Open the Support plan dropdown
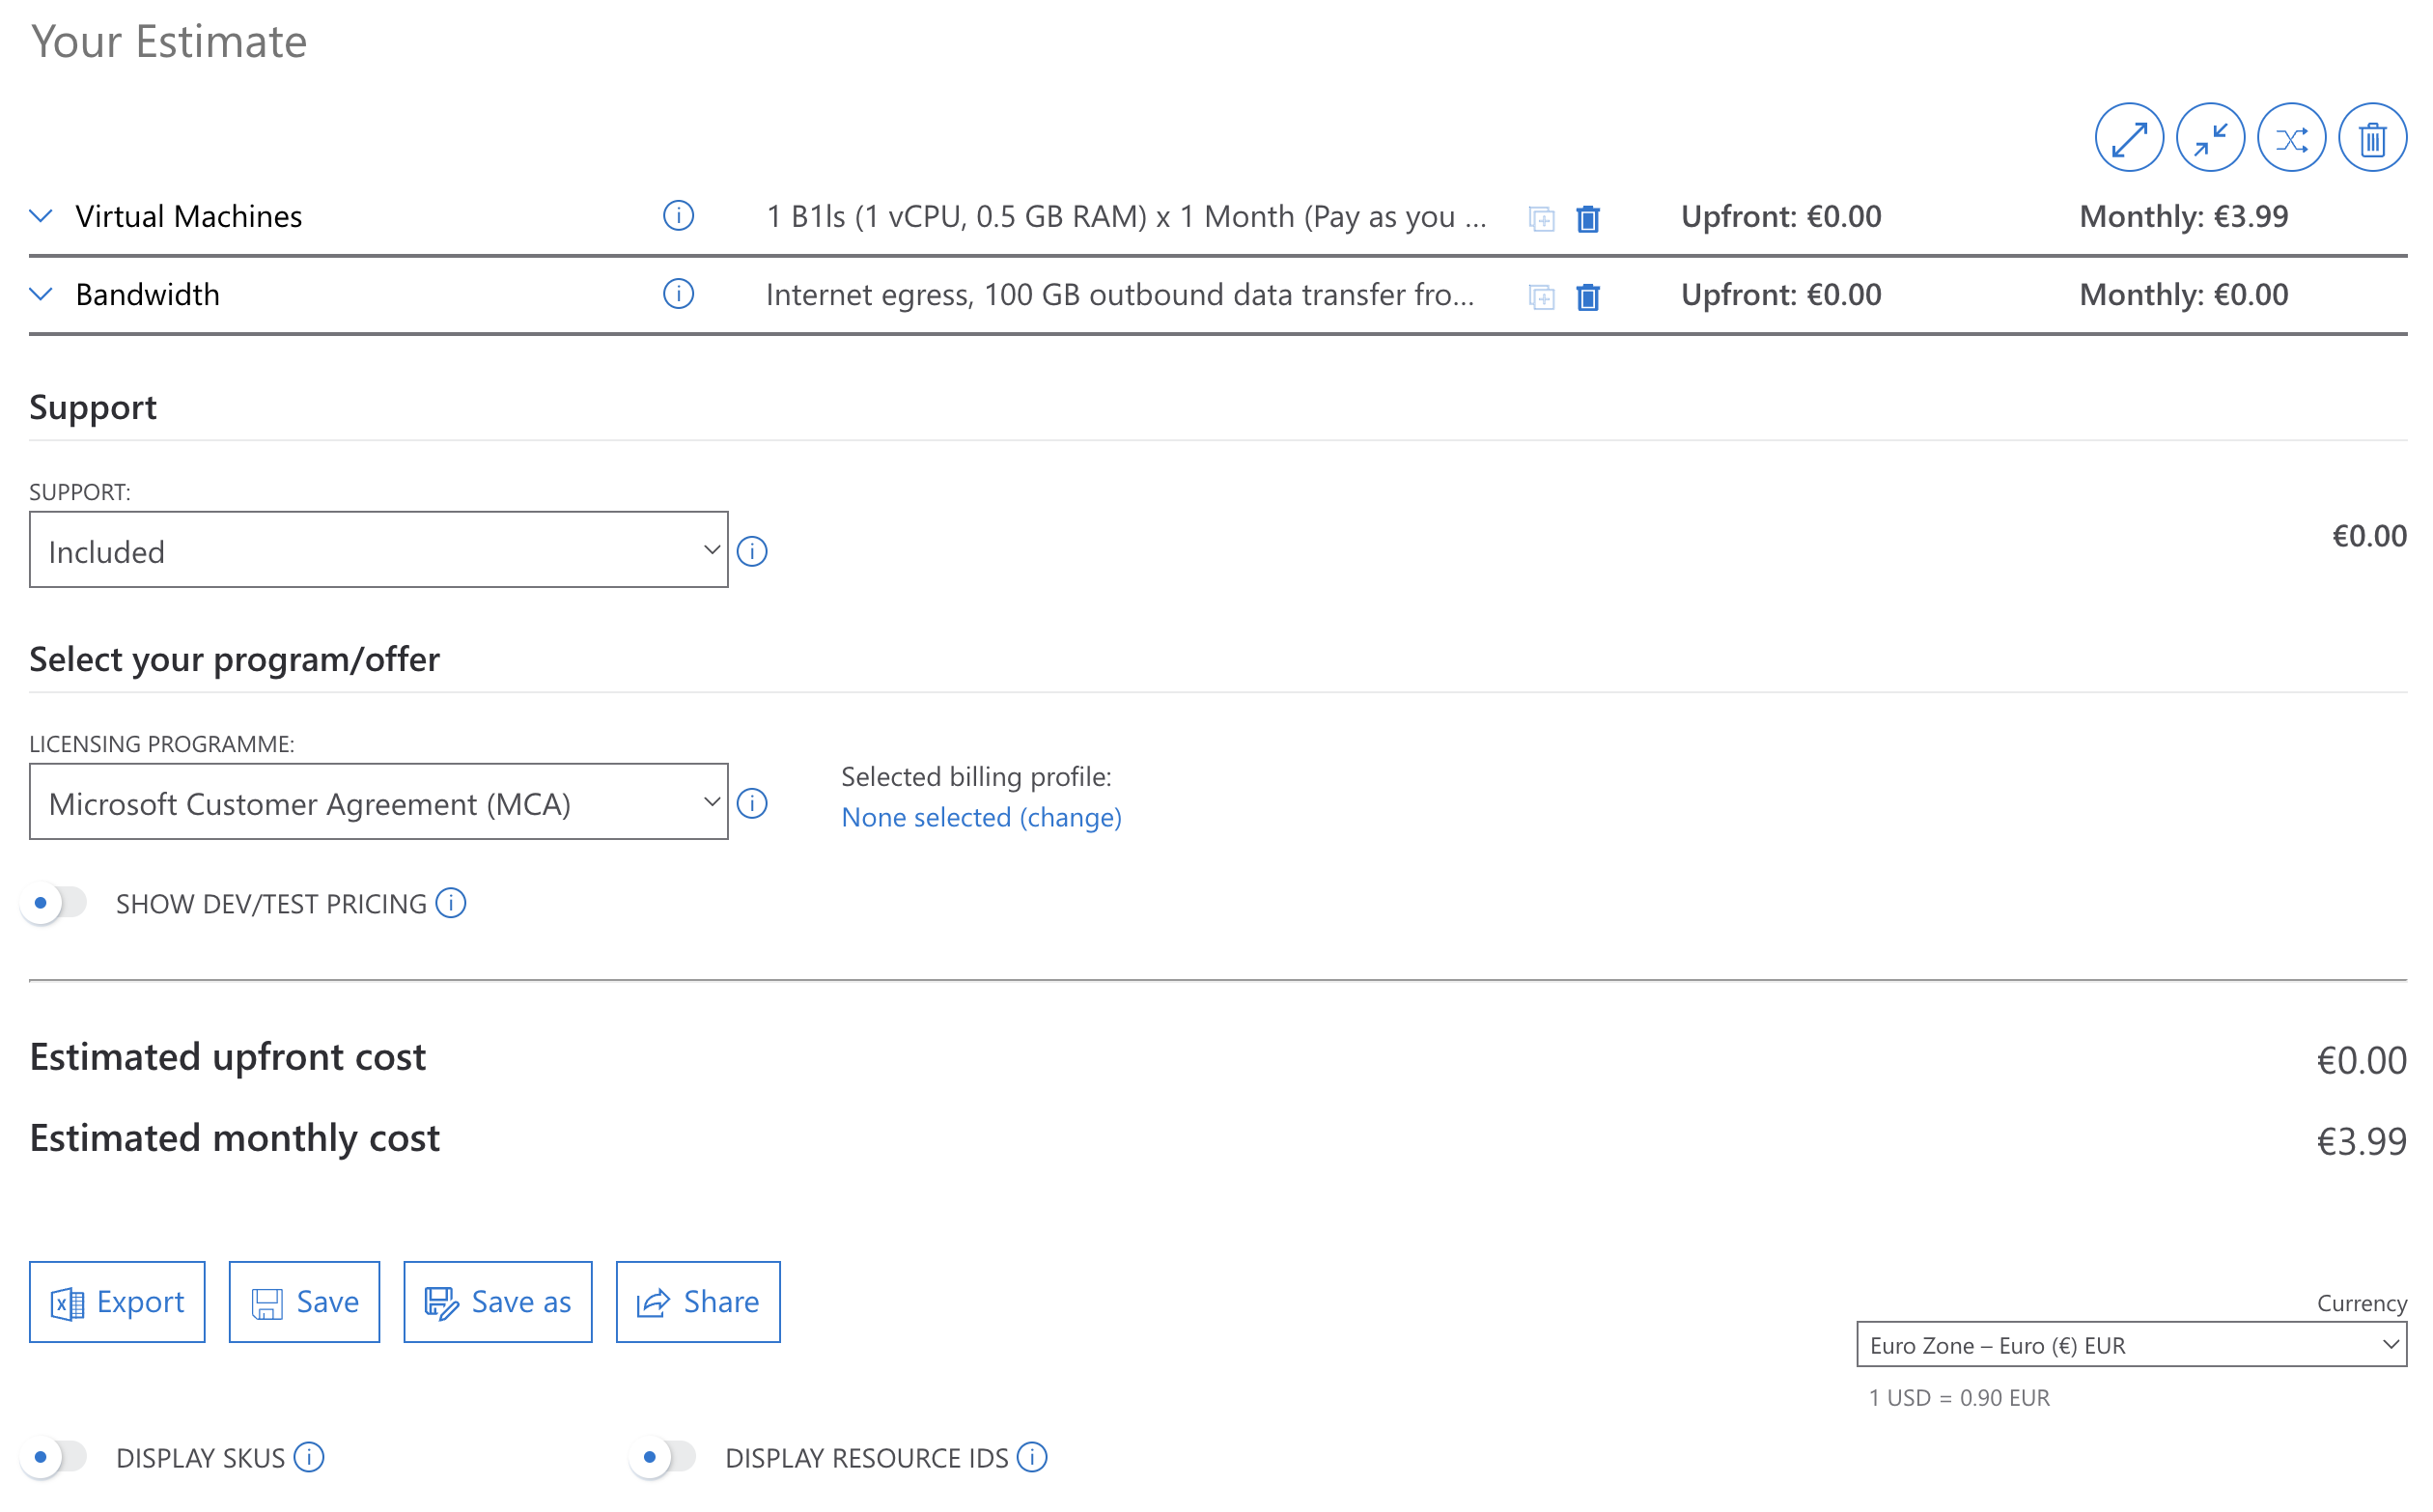Viewport: 2433px width, 1512px height. pyautogui.click(x=378, y=550)
